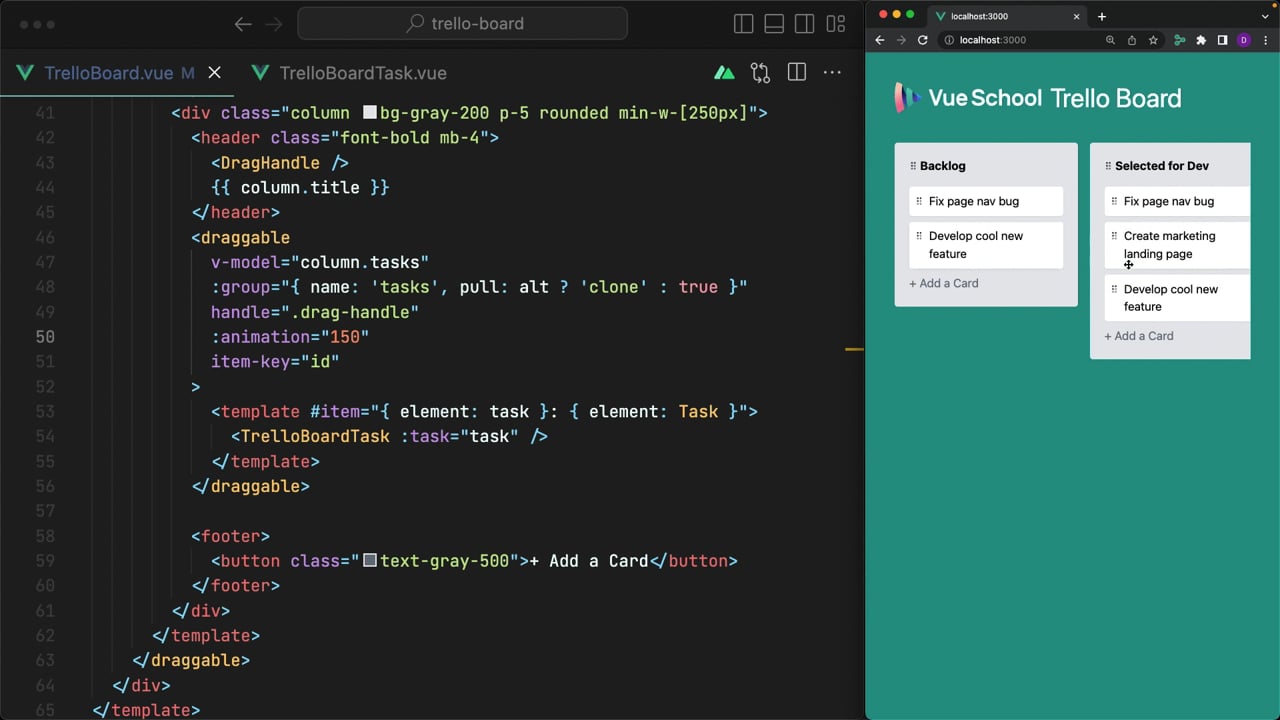The image size is (1280, 720).
Task: Close the TrelloBoard.vue editor tab
Action: tap(214, 73)
